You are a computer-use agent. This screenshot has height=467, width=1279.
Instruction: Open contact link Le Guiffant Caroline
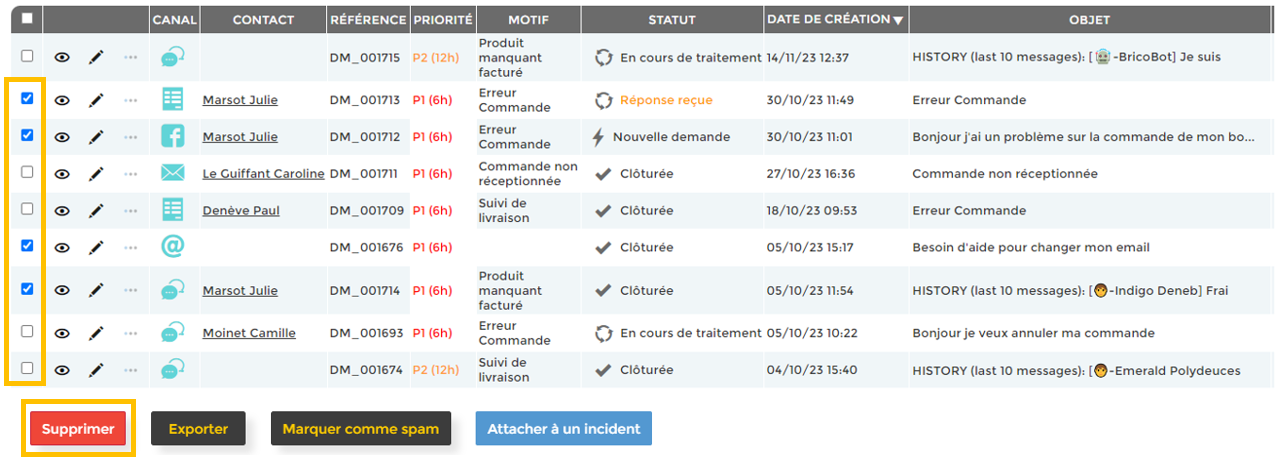coord(263,174)
